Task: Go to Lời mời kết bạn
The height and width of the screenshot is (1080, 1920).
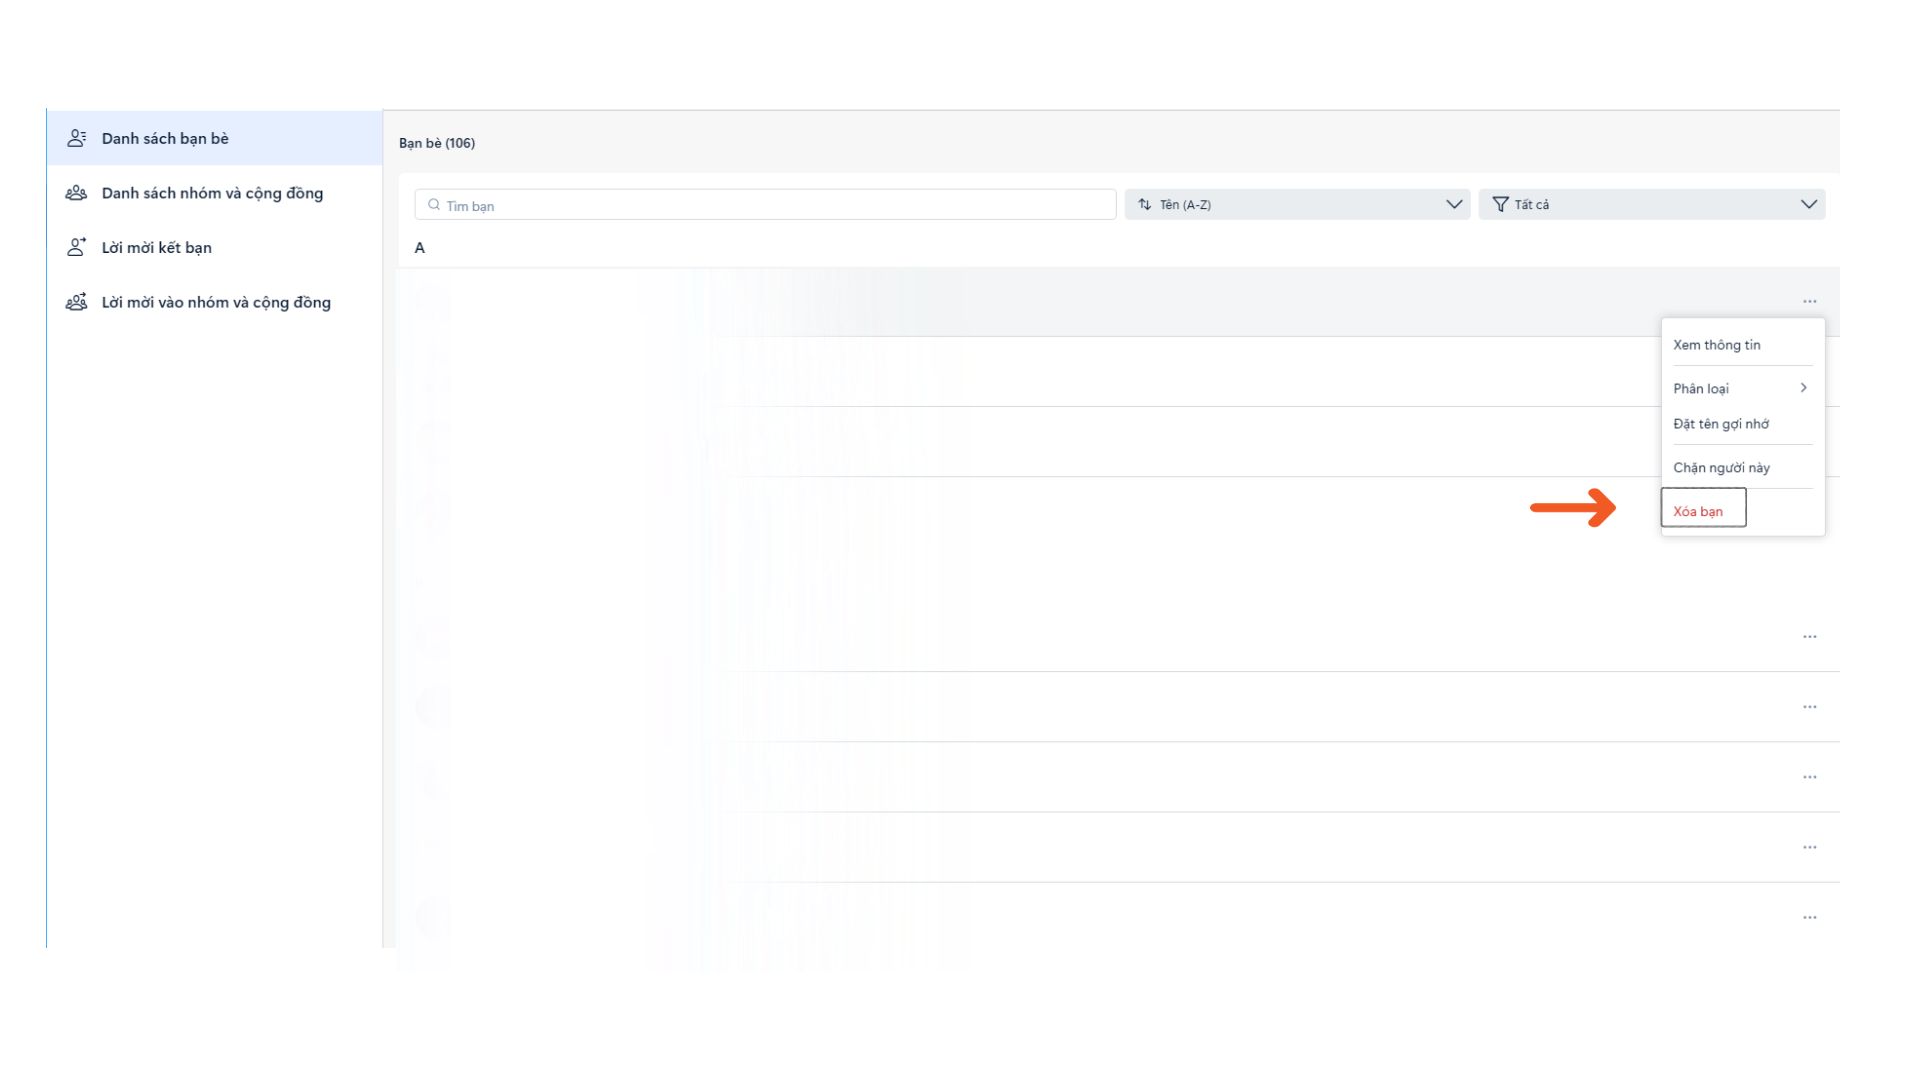Action: (214, 247)
